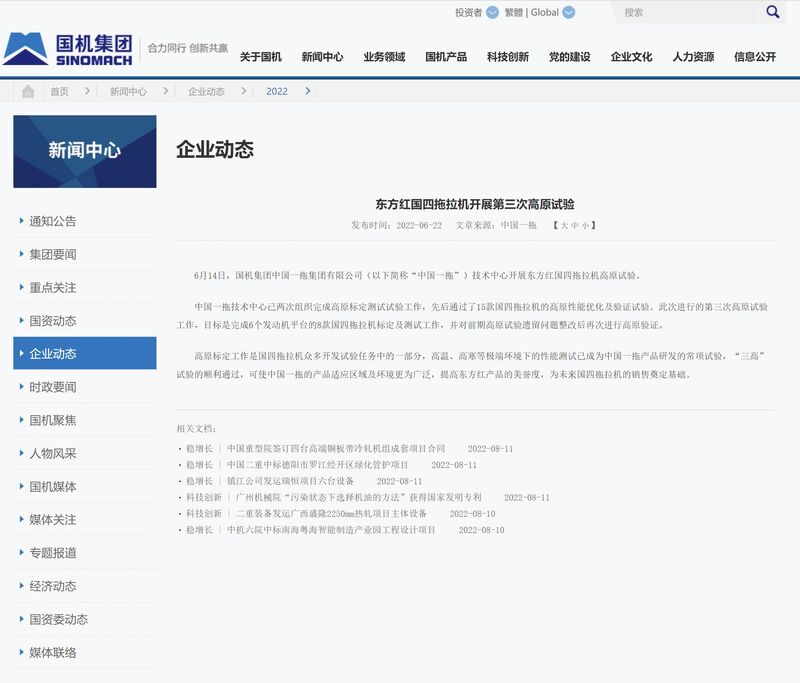
Task: Open 人力资源 menu
Action: [x=693, y=57]
